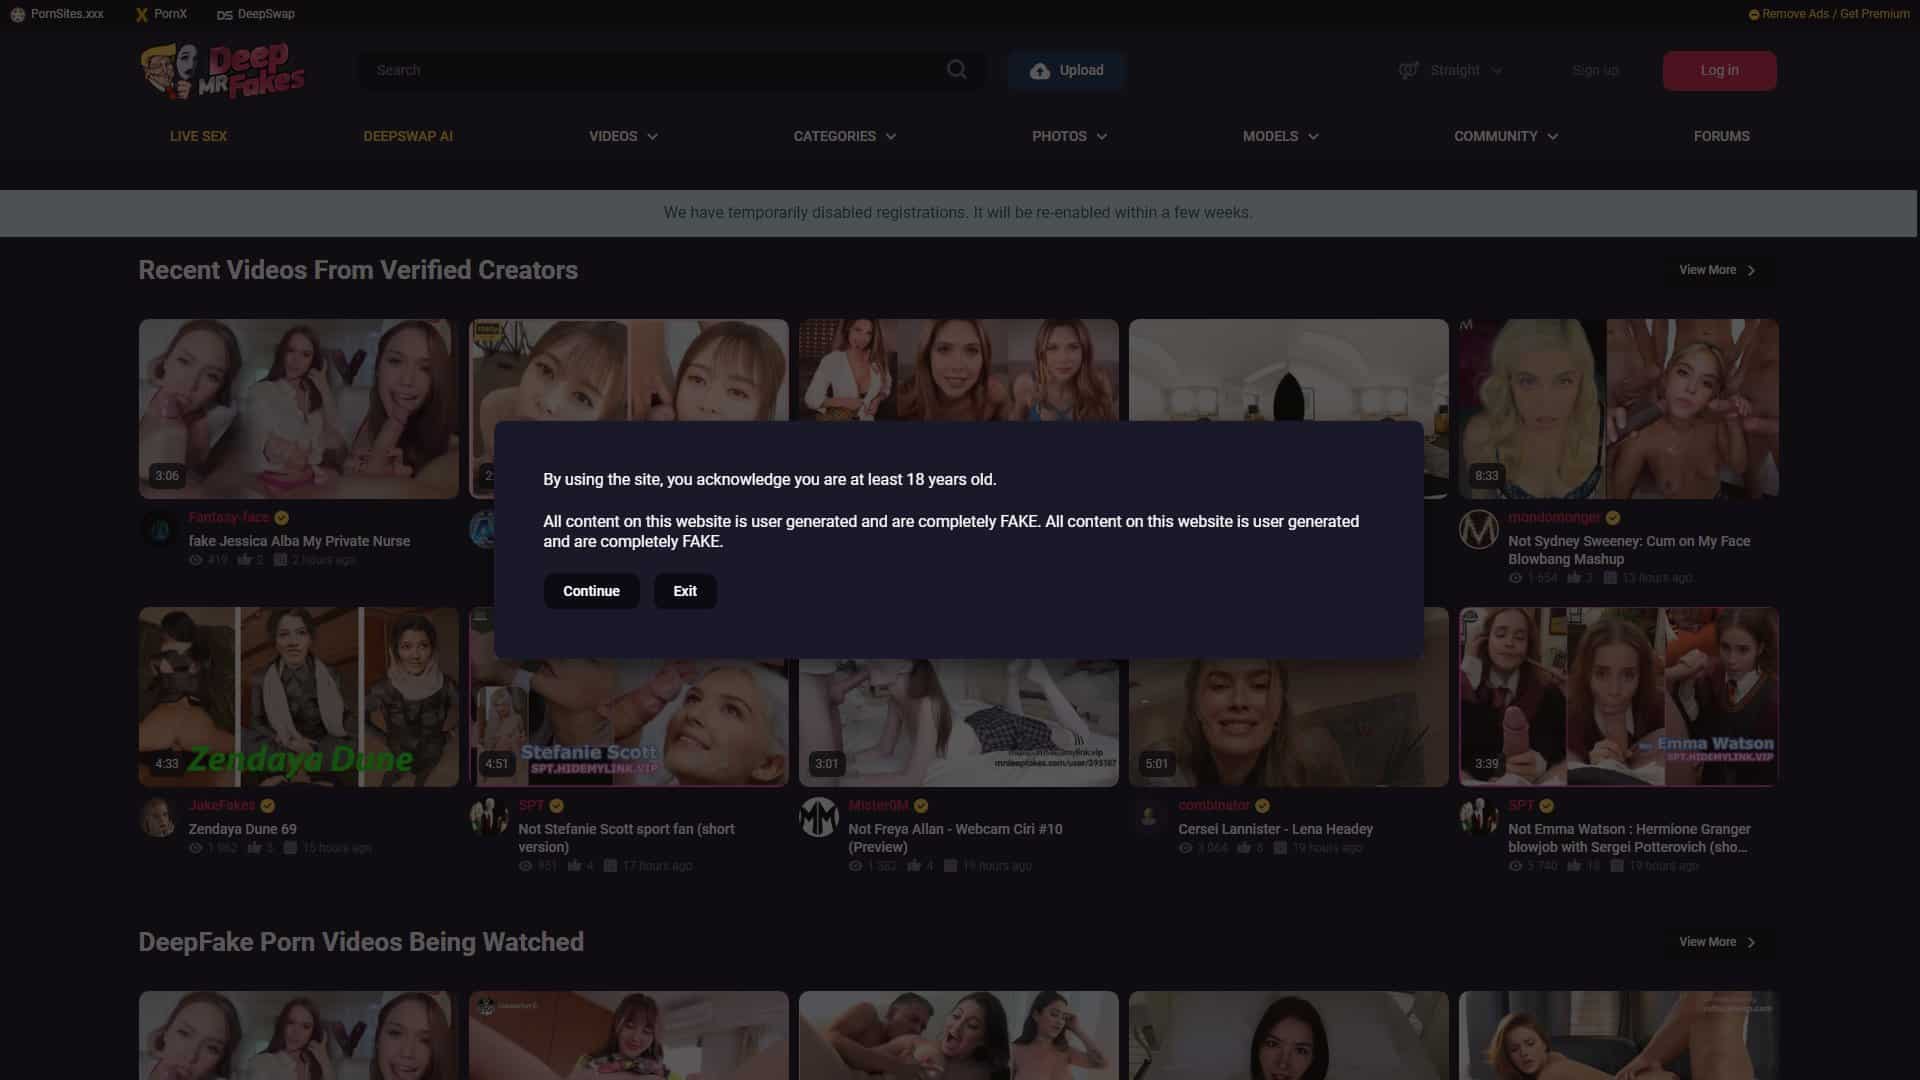Click the DeepSwap icon in the top bar
Screen dimensions: 1920x1080
(223, 14)
